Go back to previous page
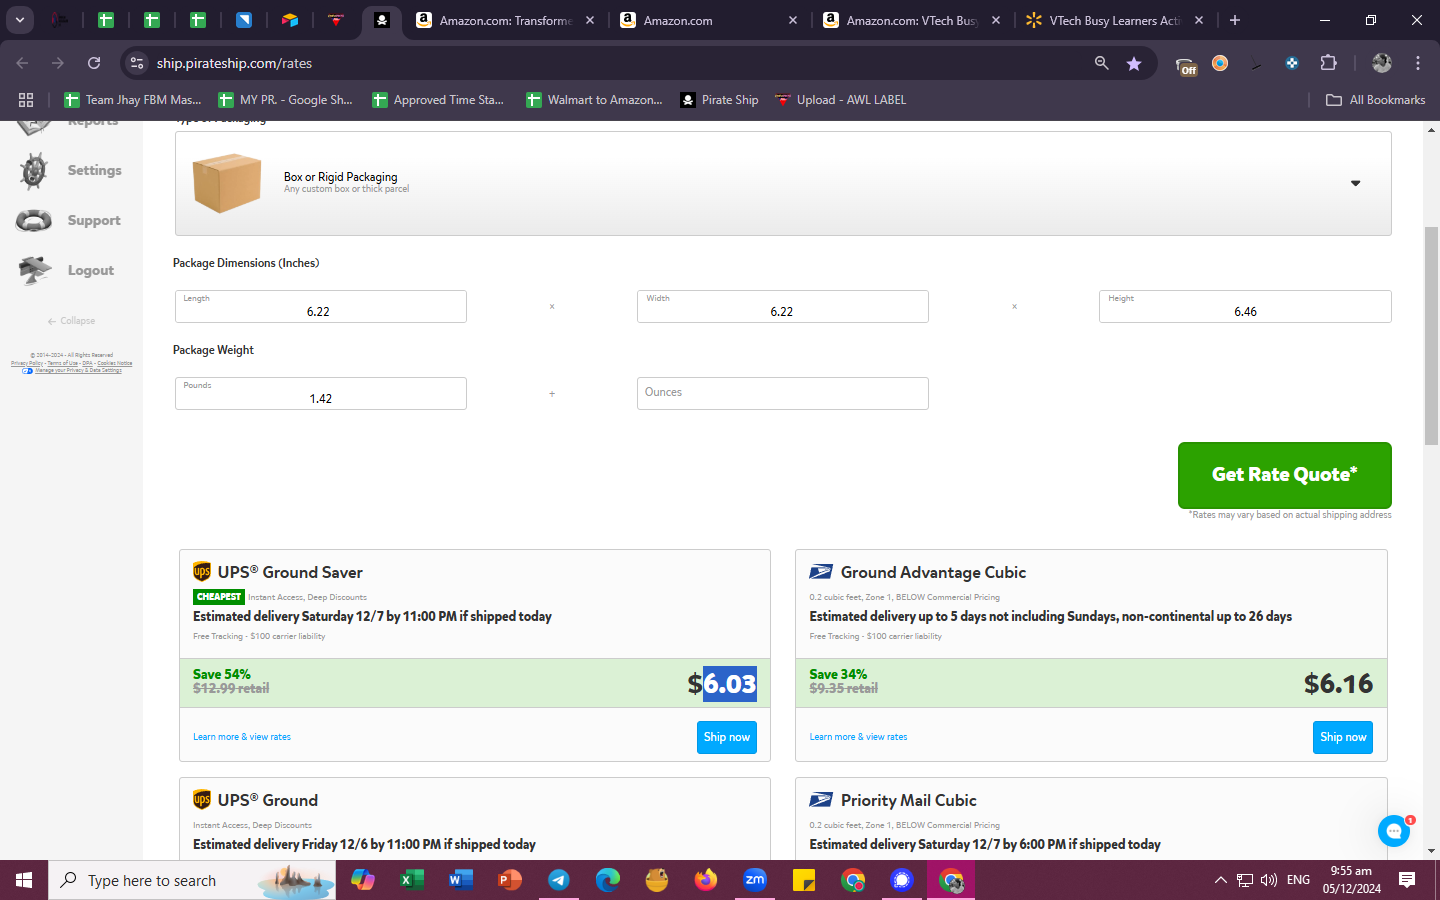Viewport: 1440px width, 900px height. coord(22,63)
